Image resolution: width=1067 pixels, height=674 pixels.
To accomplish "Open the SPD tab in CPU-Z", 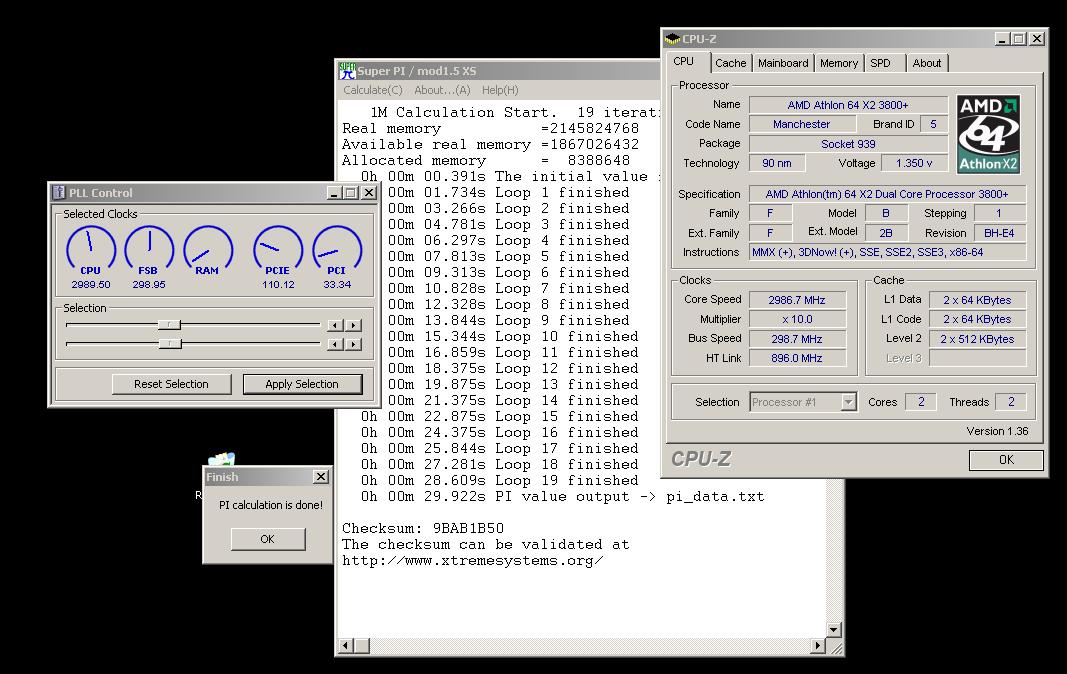I will click(x=880, y=63).
